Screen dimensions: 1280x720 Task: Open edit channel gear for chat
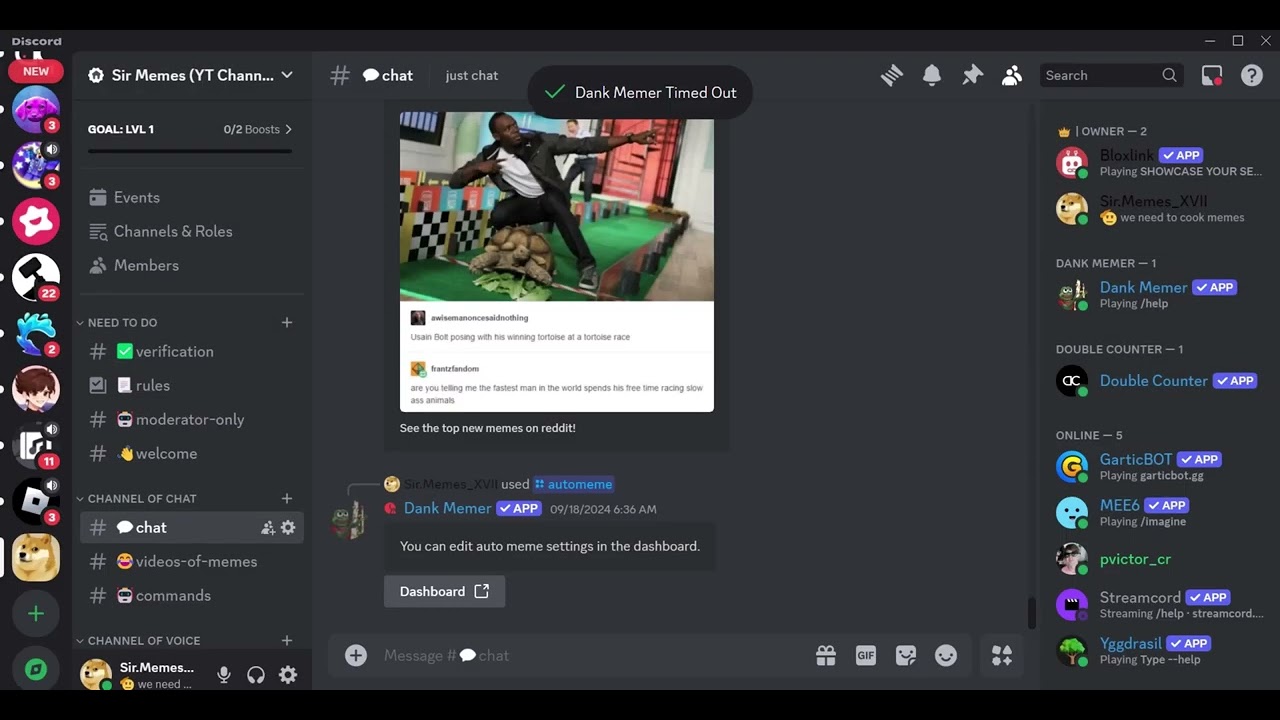(x=288, y=527)
